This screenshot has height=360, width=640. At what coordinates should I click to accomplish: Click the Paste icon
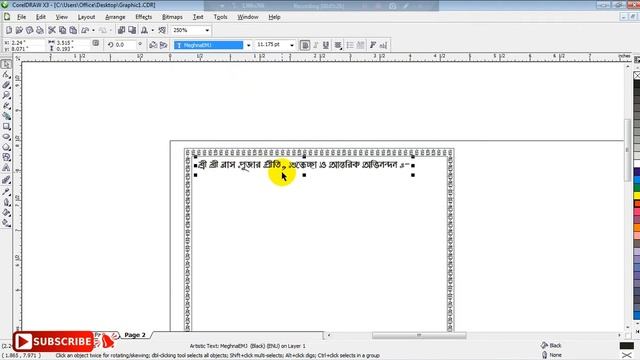[73, 30]
